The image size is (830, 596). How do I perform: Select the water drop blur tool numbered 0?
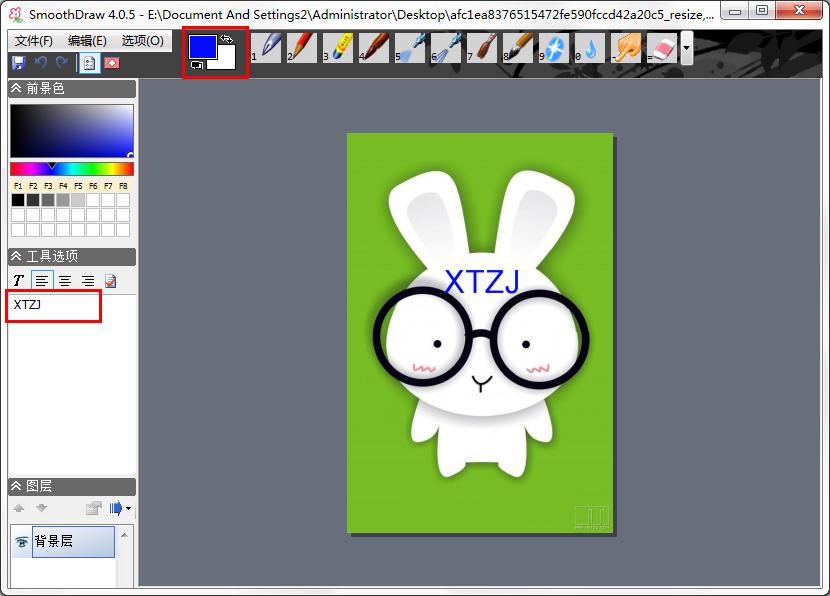tap(590, 48)
